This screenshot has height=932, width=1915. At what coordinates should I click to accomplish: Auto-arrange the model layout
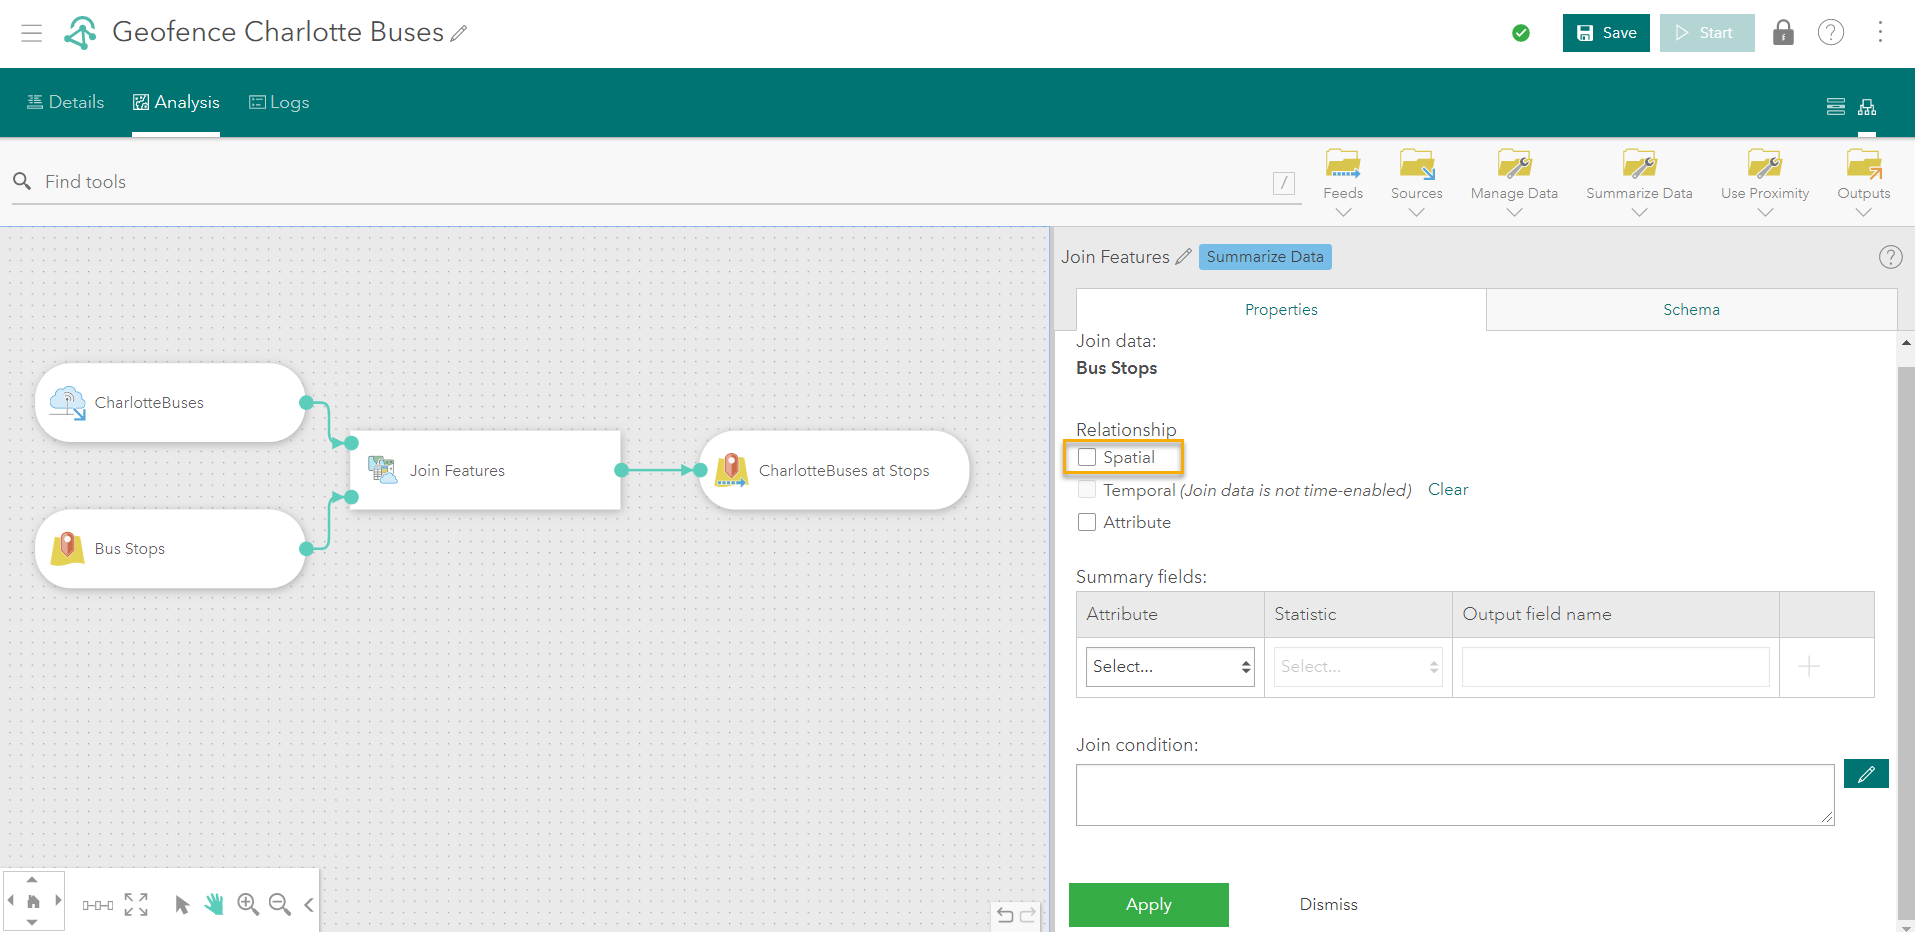pyautogui.click(x=98, y=905)
